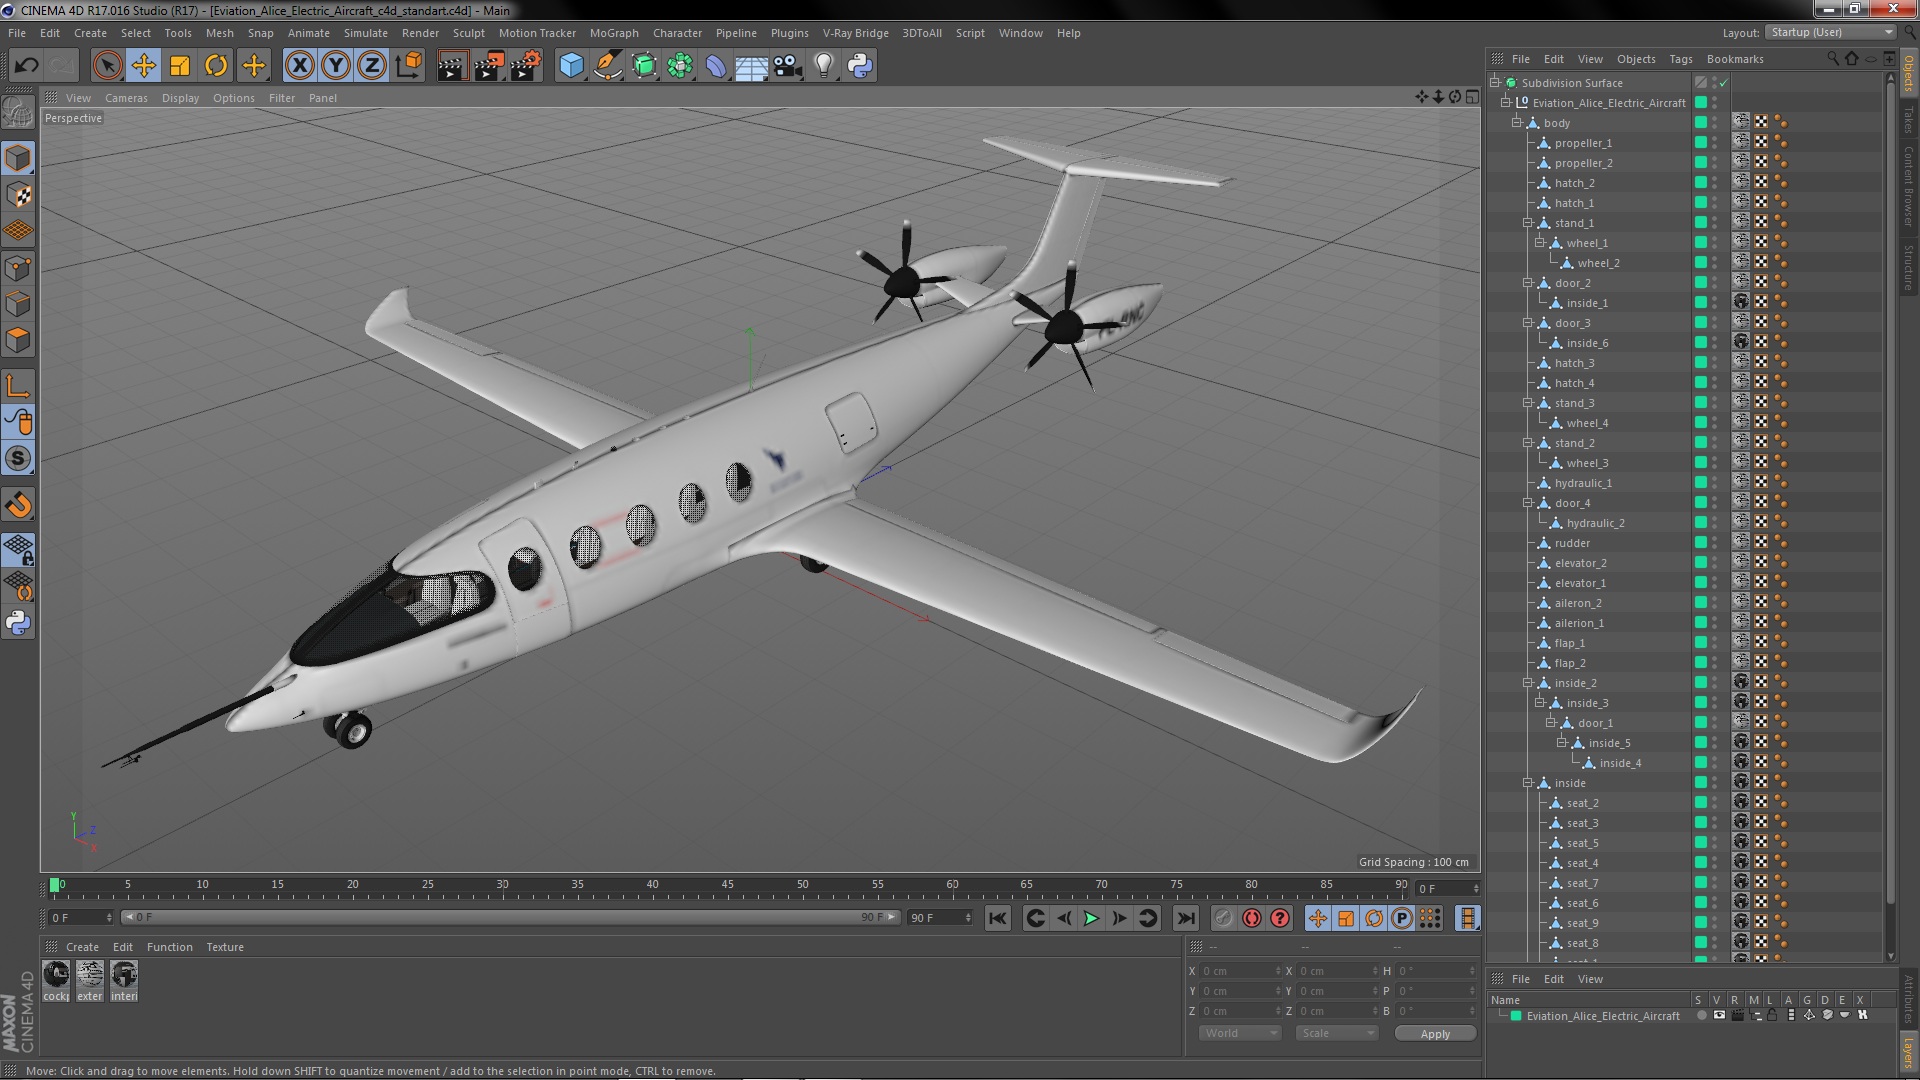Toggle Autokeying button
Screen dimensions: 1920x1080
[1252, 918]
